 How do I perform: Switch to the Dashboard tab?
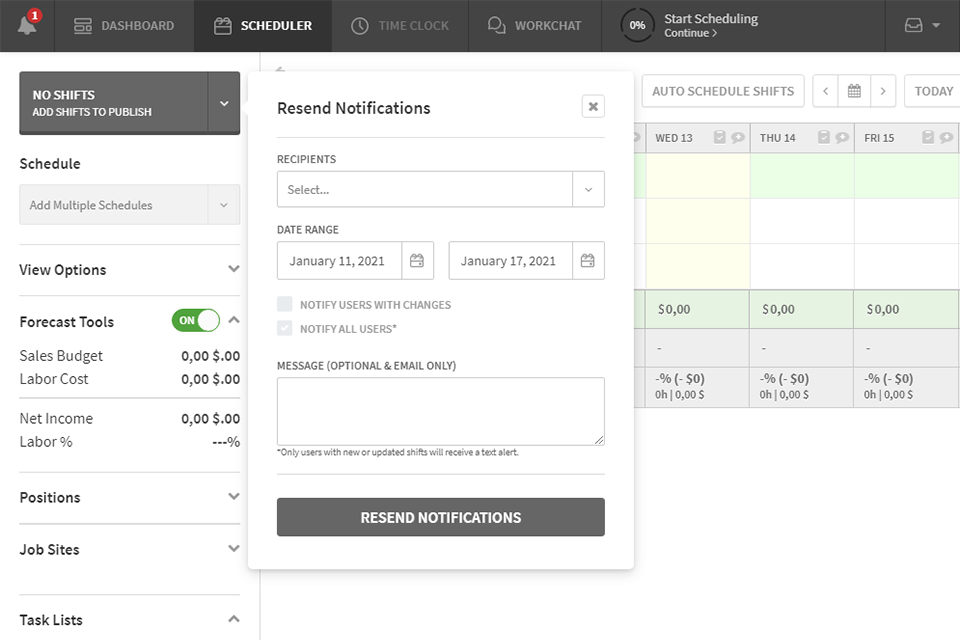pos(124,25)
